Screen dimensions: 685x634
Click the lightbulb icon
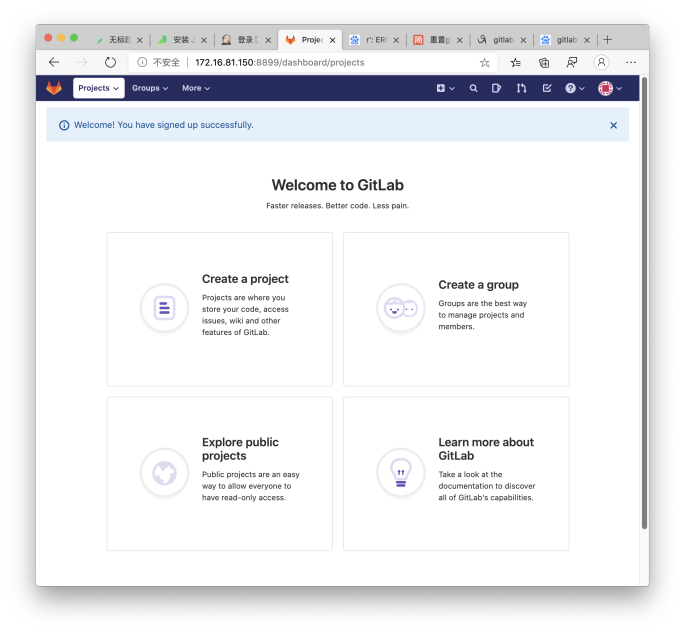tap(401, 473)
